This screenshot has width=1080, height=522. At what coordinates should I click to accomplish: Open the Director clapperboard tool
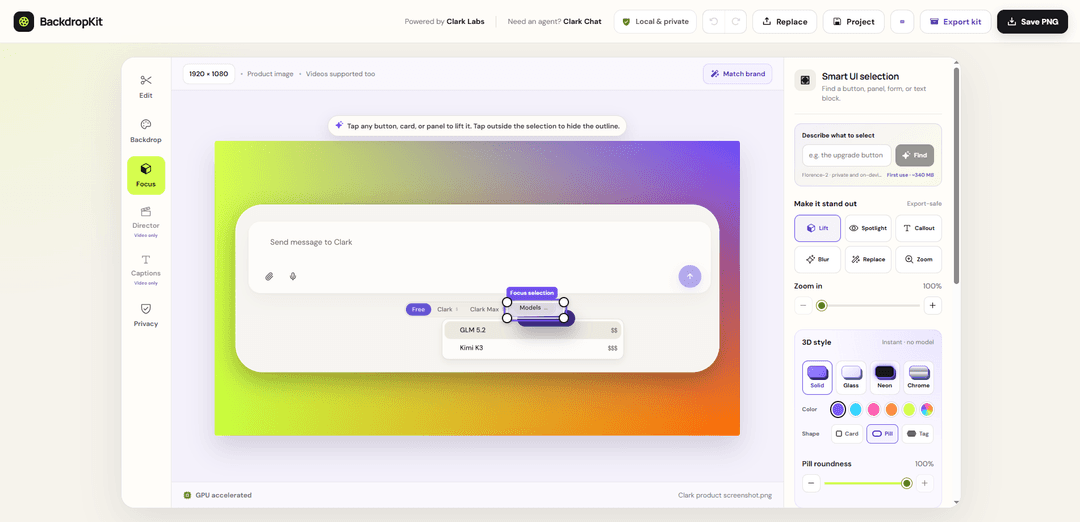tap(146, 220)
